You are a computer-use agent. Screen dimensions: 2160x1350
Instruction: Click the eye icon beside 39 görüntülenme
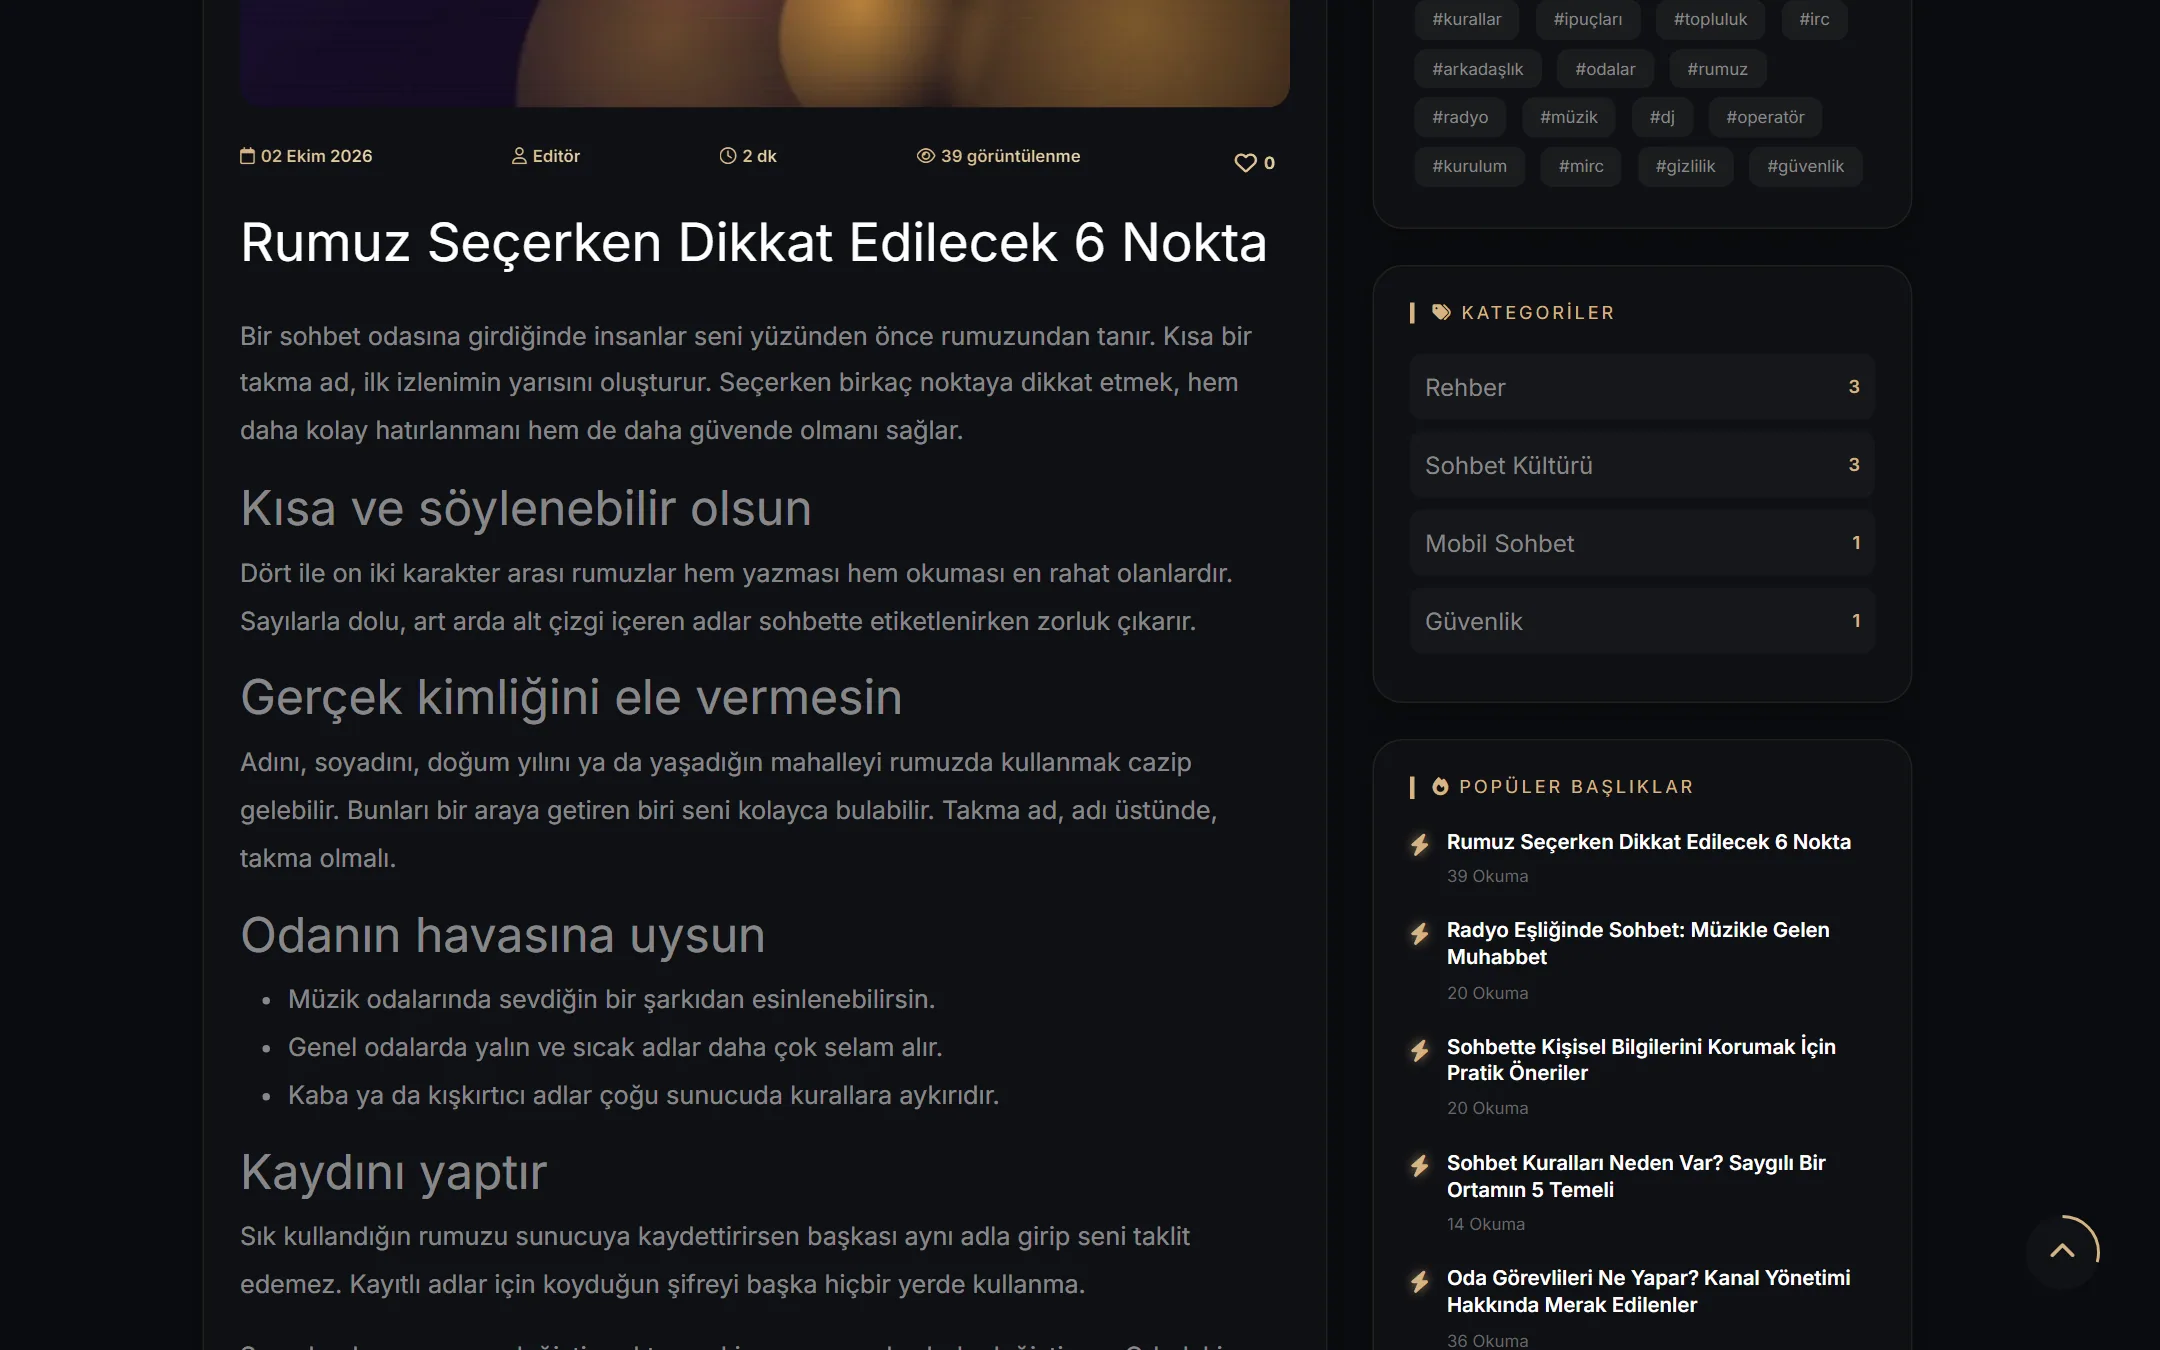tap(925, 156)
